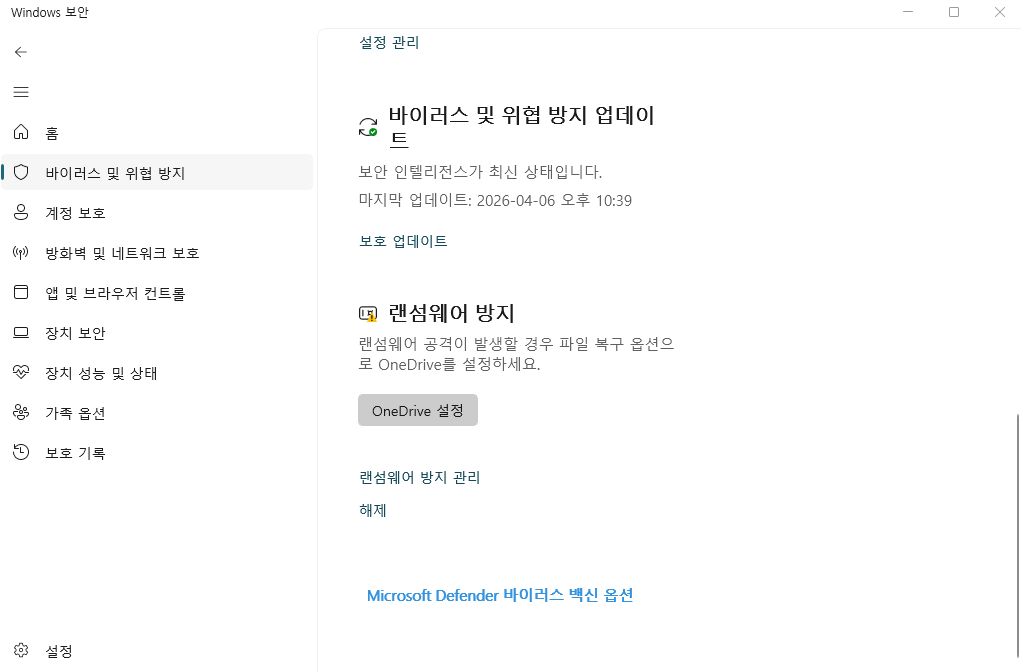
Task: Minimize the Windows 보안 window
Action: 908,12
